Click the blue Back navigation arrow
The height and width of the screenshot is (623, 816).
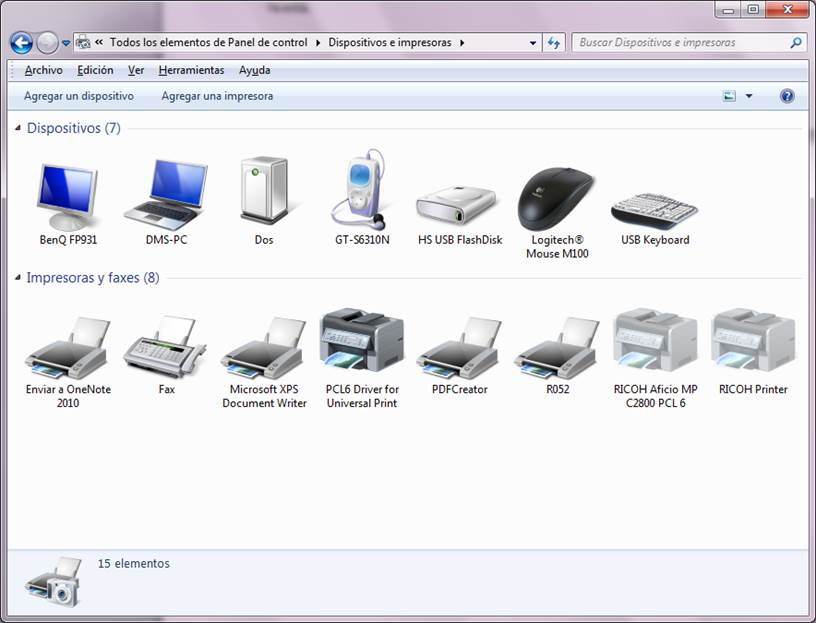tap(21, 43)
